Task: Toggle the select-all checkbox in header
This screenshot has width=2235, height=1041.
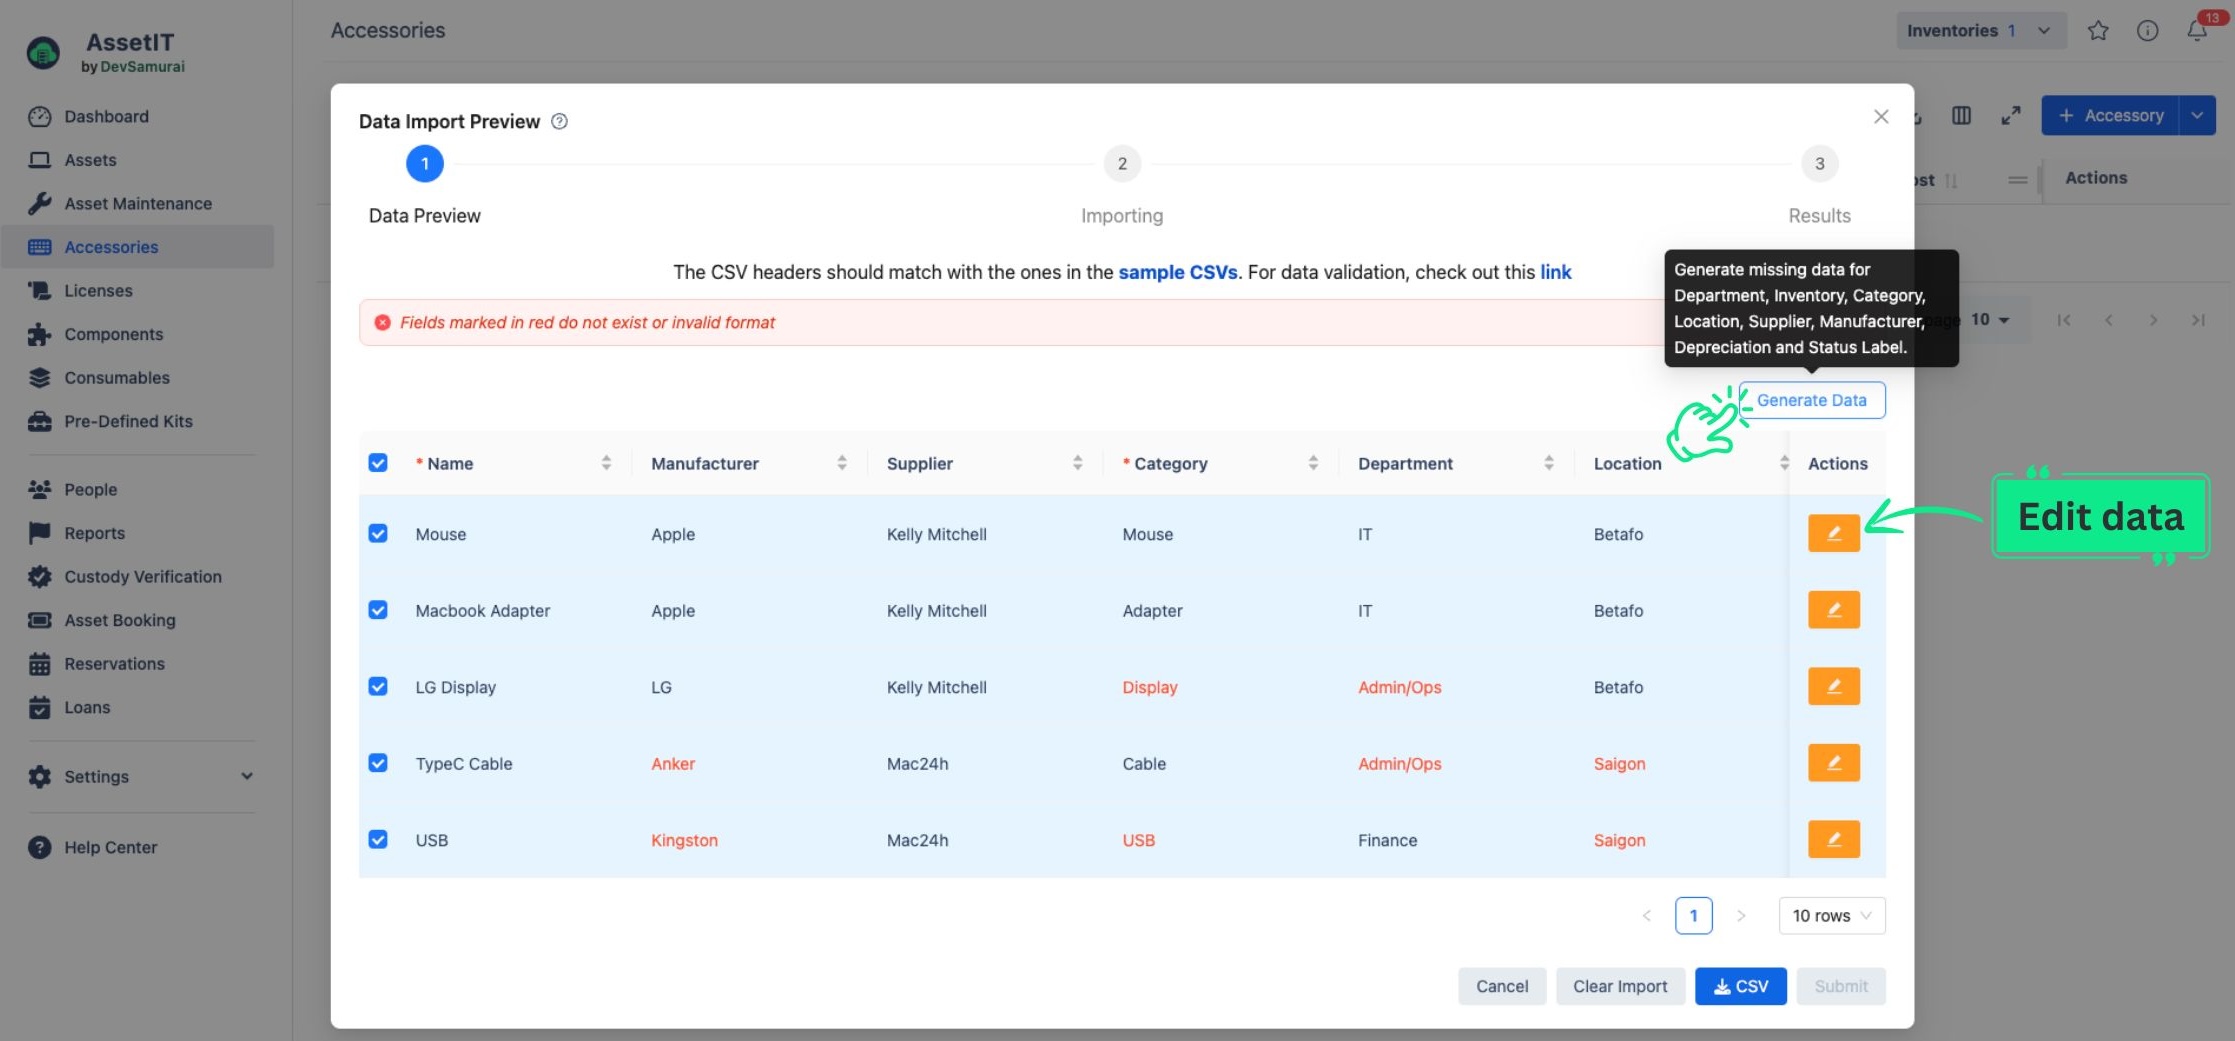Action: [x=378, y=463]
